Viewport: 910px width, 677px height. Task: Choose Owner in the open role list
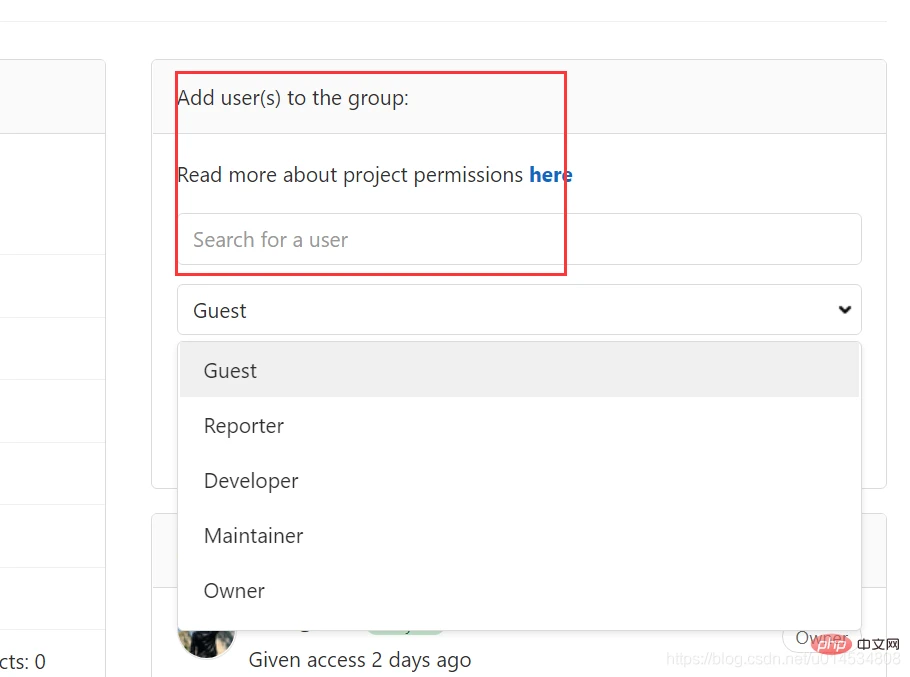coord(234,591)
